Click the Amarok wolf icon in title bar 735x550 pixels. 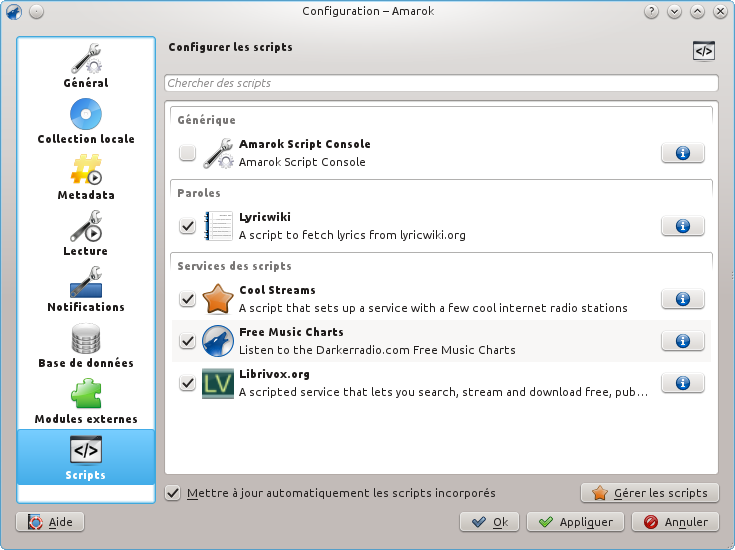14,11
